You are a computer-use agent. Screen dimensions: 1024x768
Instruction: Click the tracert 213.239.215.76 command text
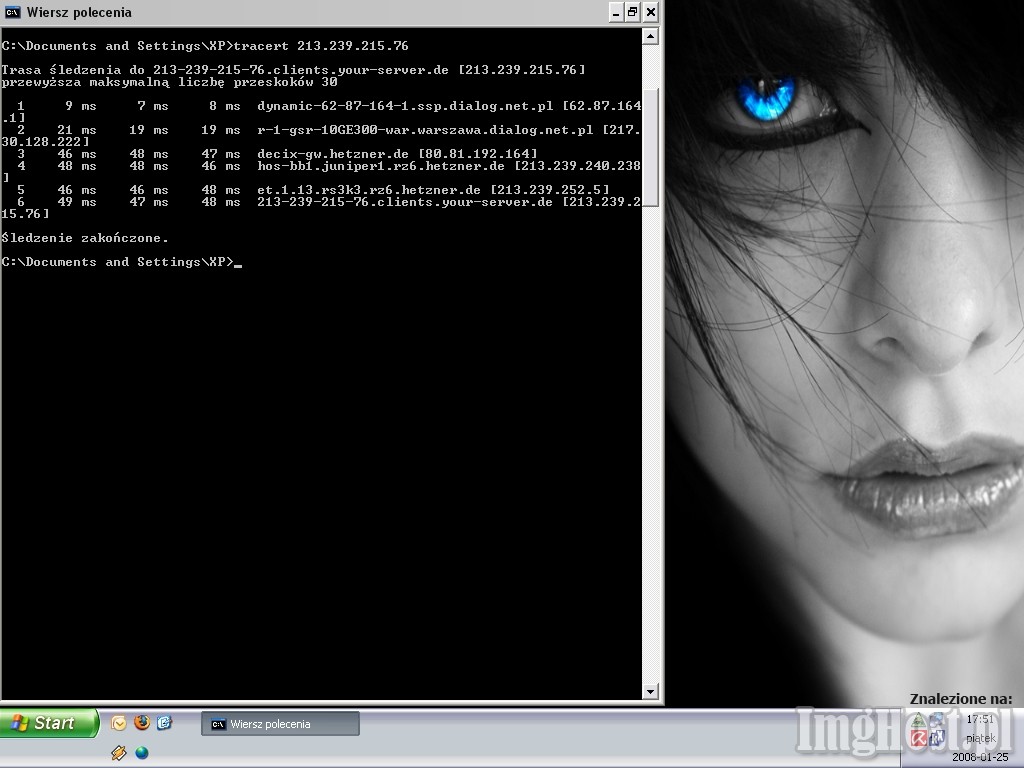point(321,46)
